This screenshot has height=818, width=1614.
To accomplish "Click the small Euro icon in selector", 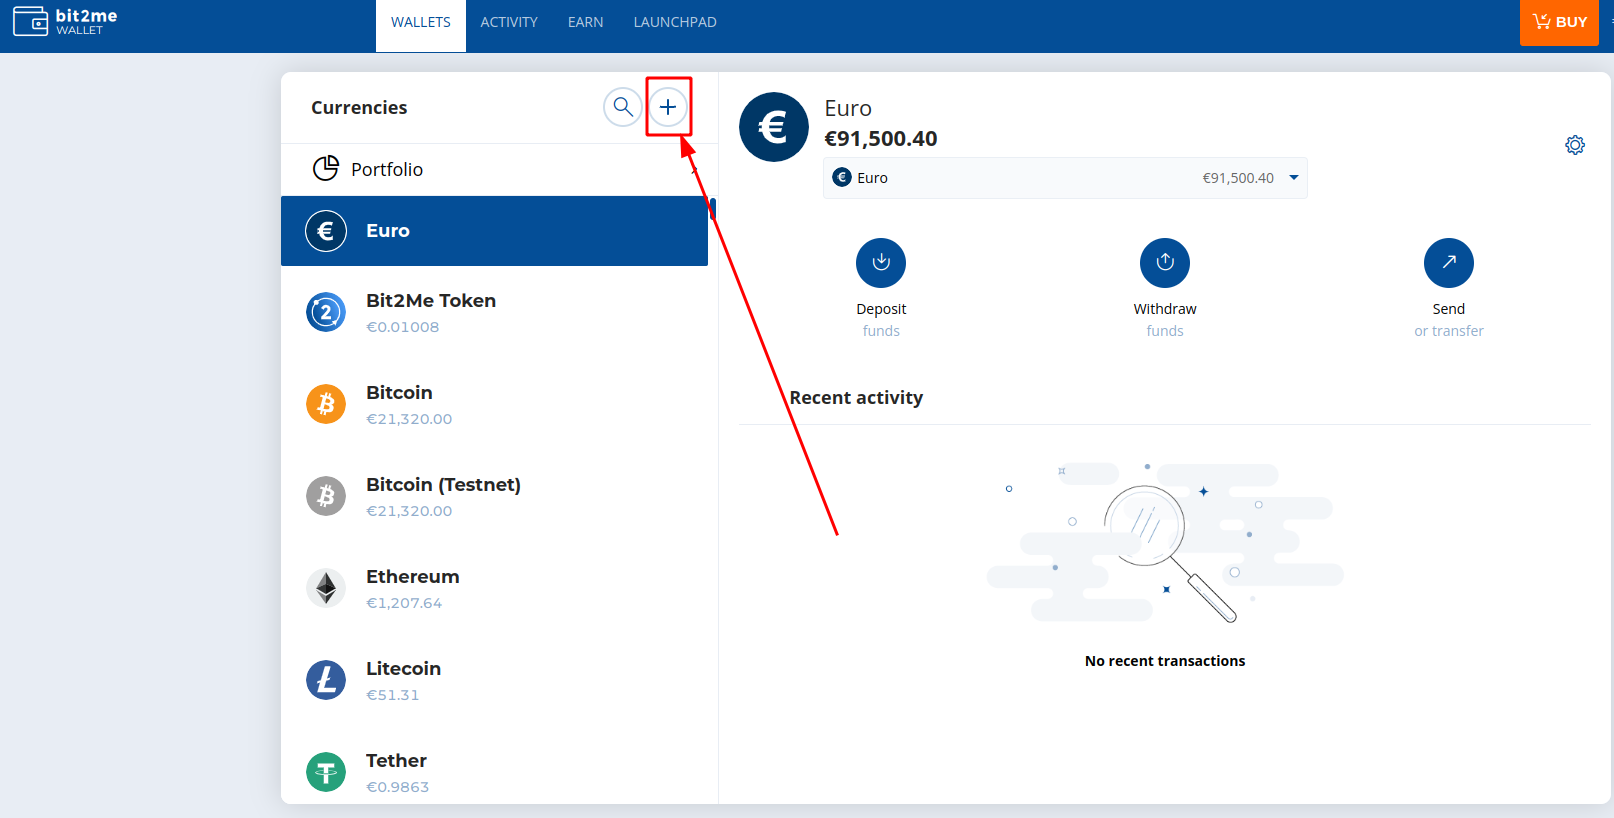I will [842, 177].
